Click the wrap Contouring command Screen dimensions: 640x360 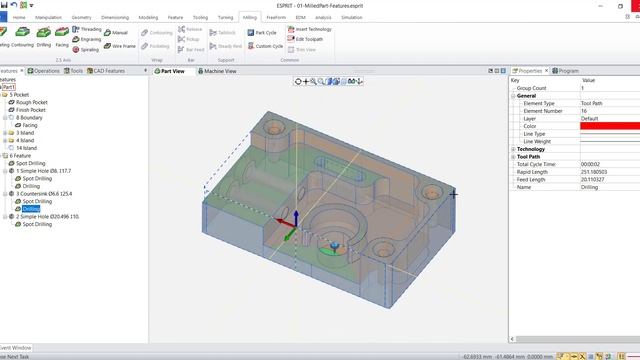[157, 33]
